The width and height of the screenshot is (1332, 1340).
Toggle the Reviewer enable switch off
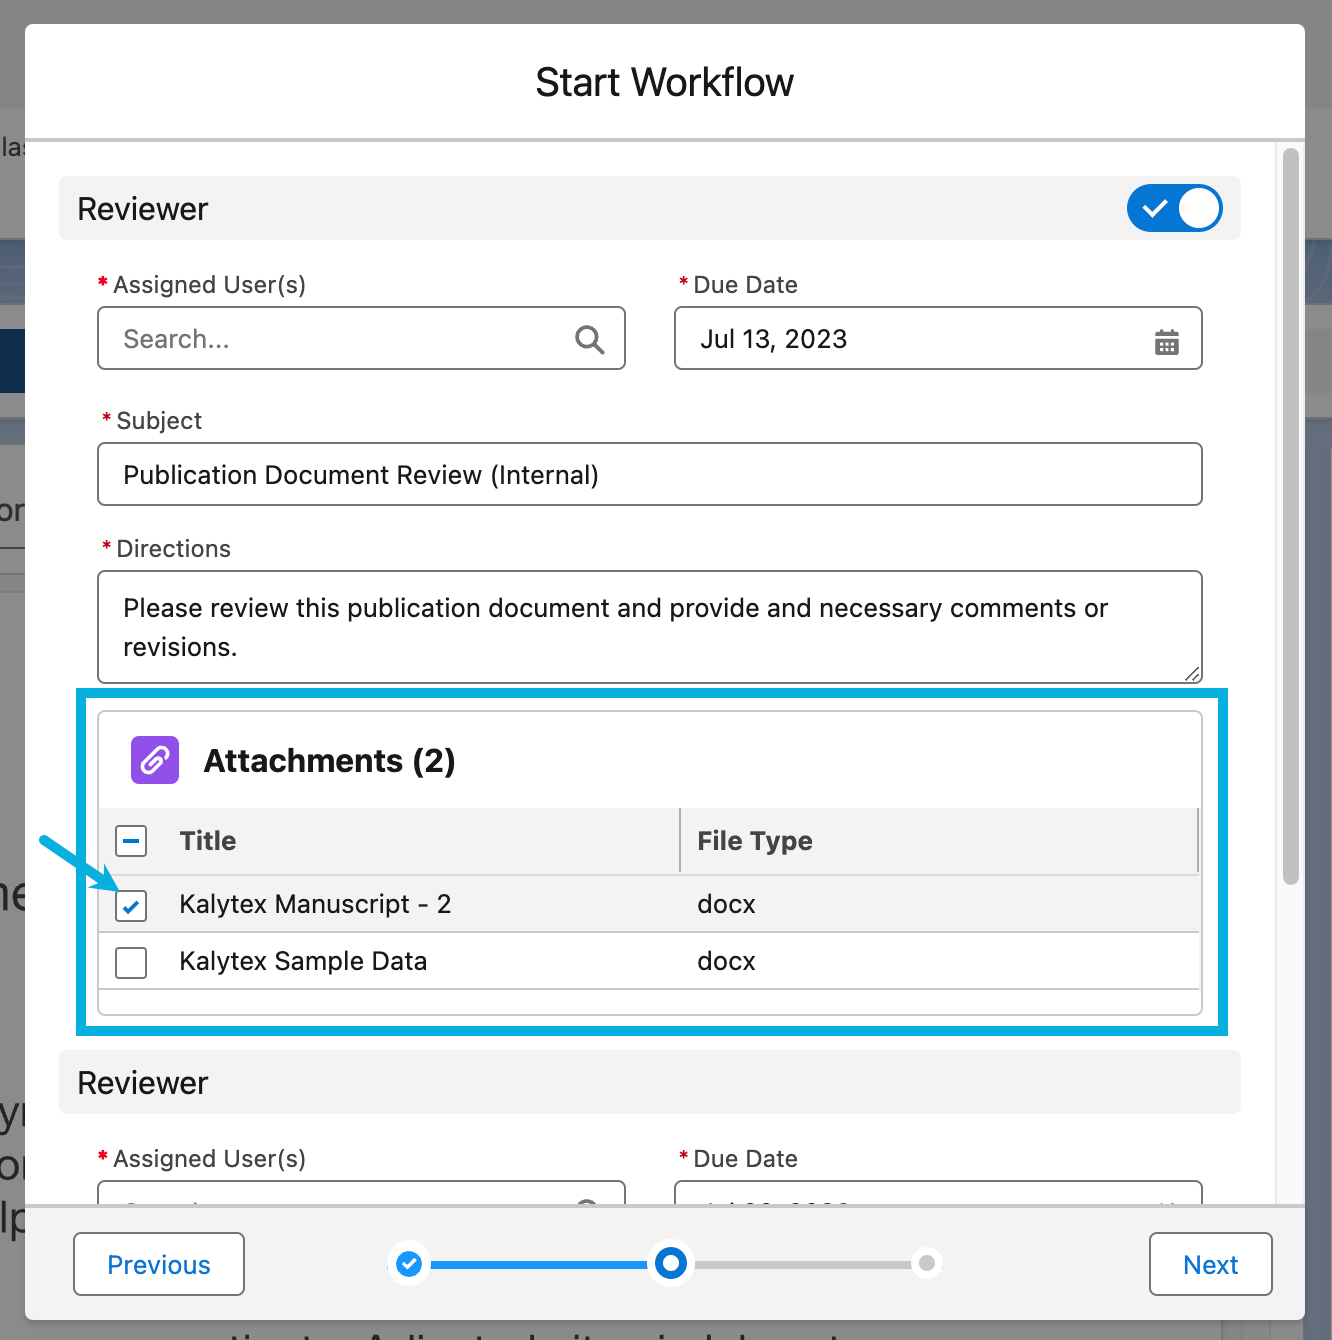1174,208
